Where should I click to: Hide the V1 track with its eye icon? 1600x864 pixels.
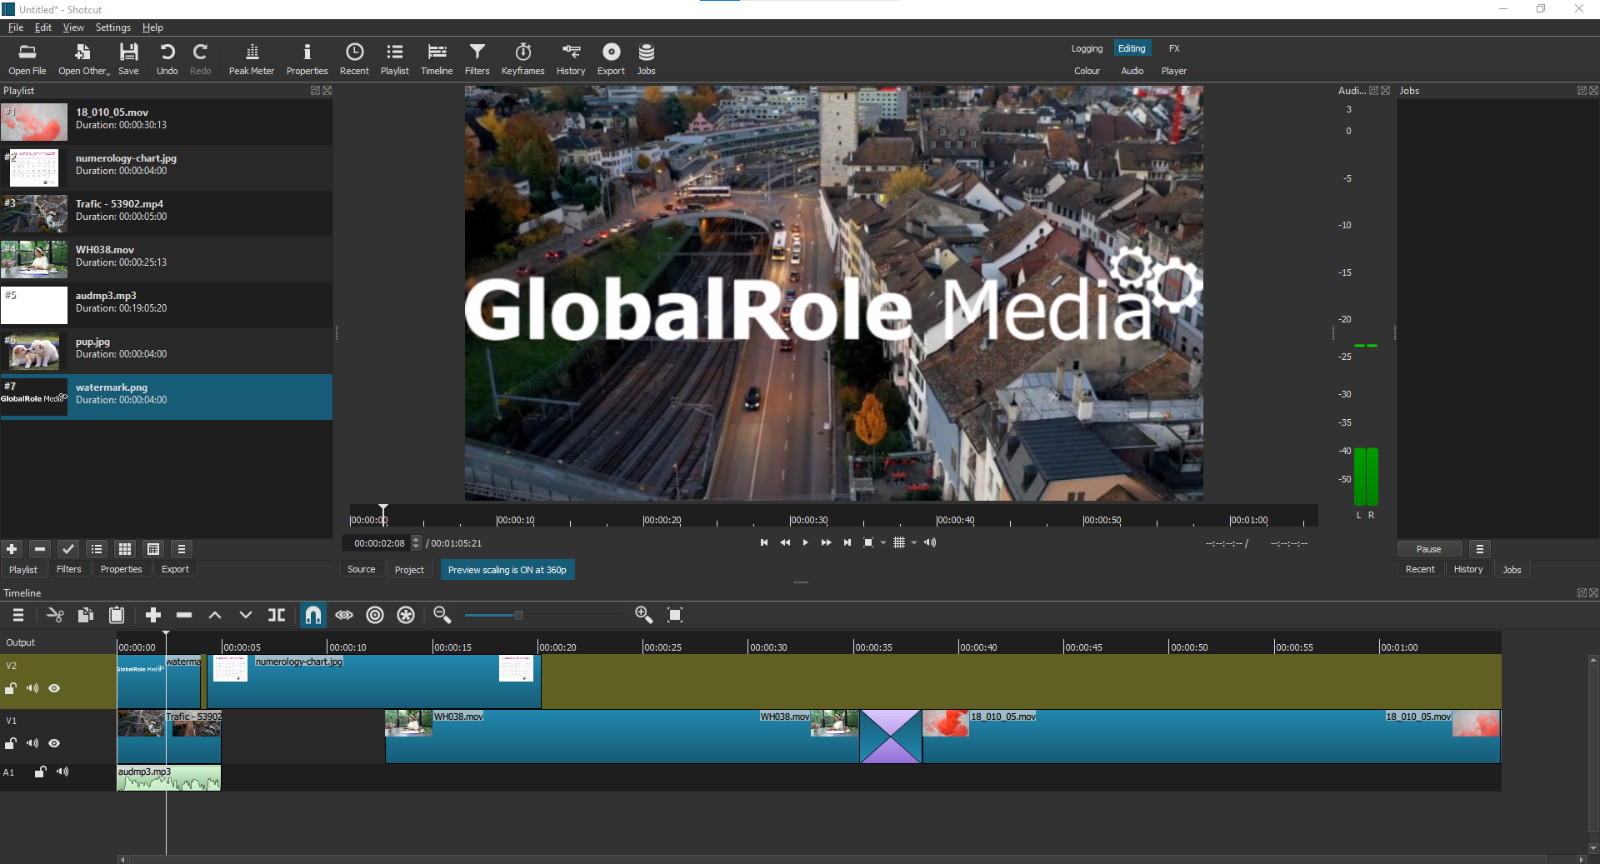click(x=54, y=743)
